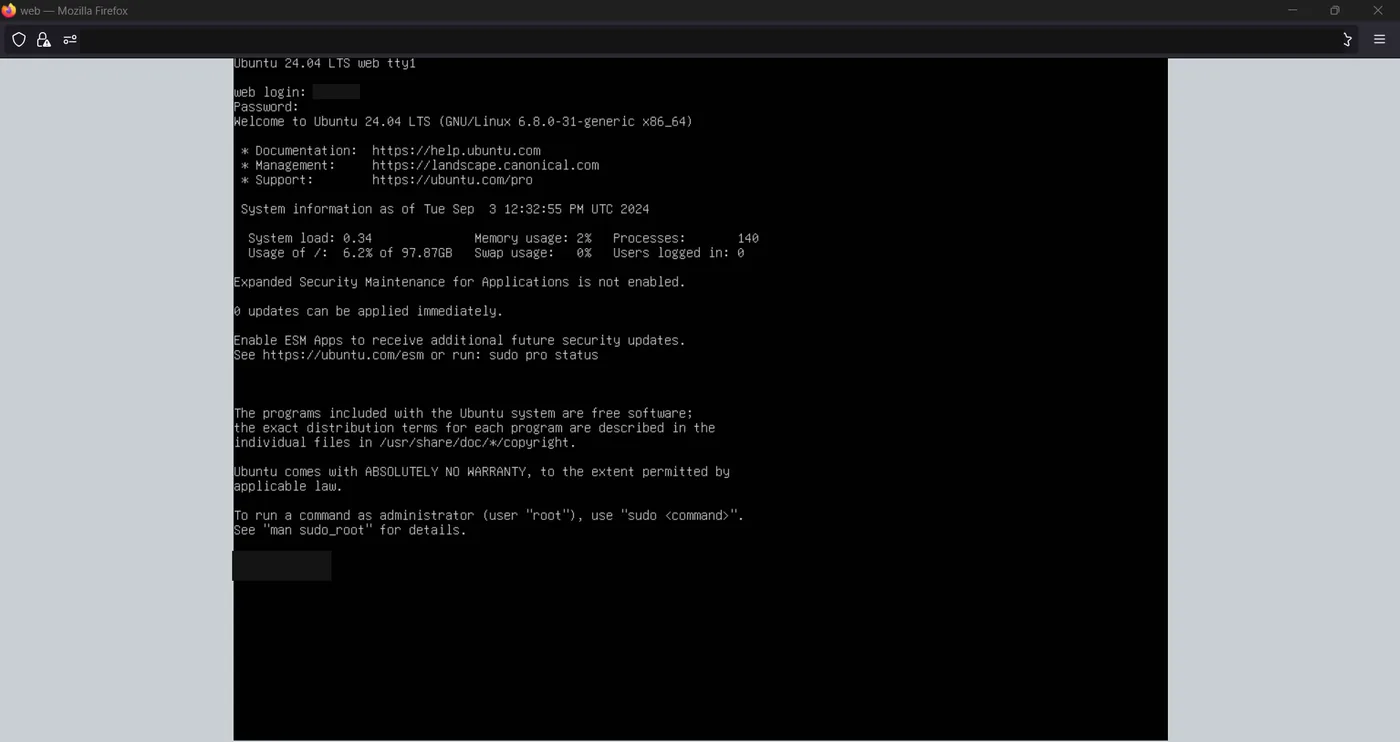Restore down the Firefox window
1400x742 pixels.
1334,11
